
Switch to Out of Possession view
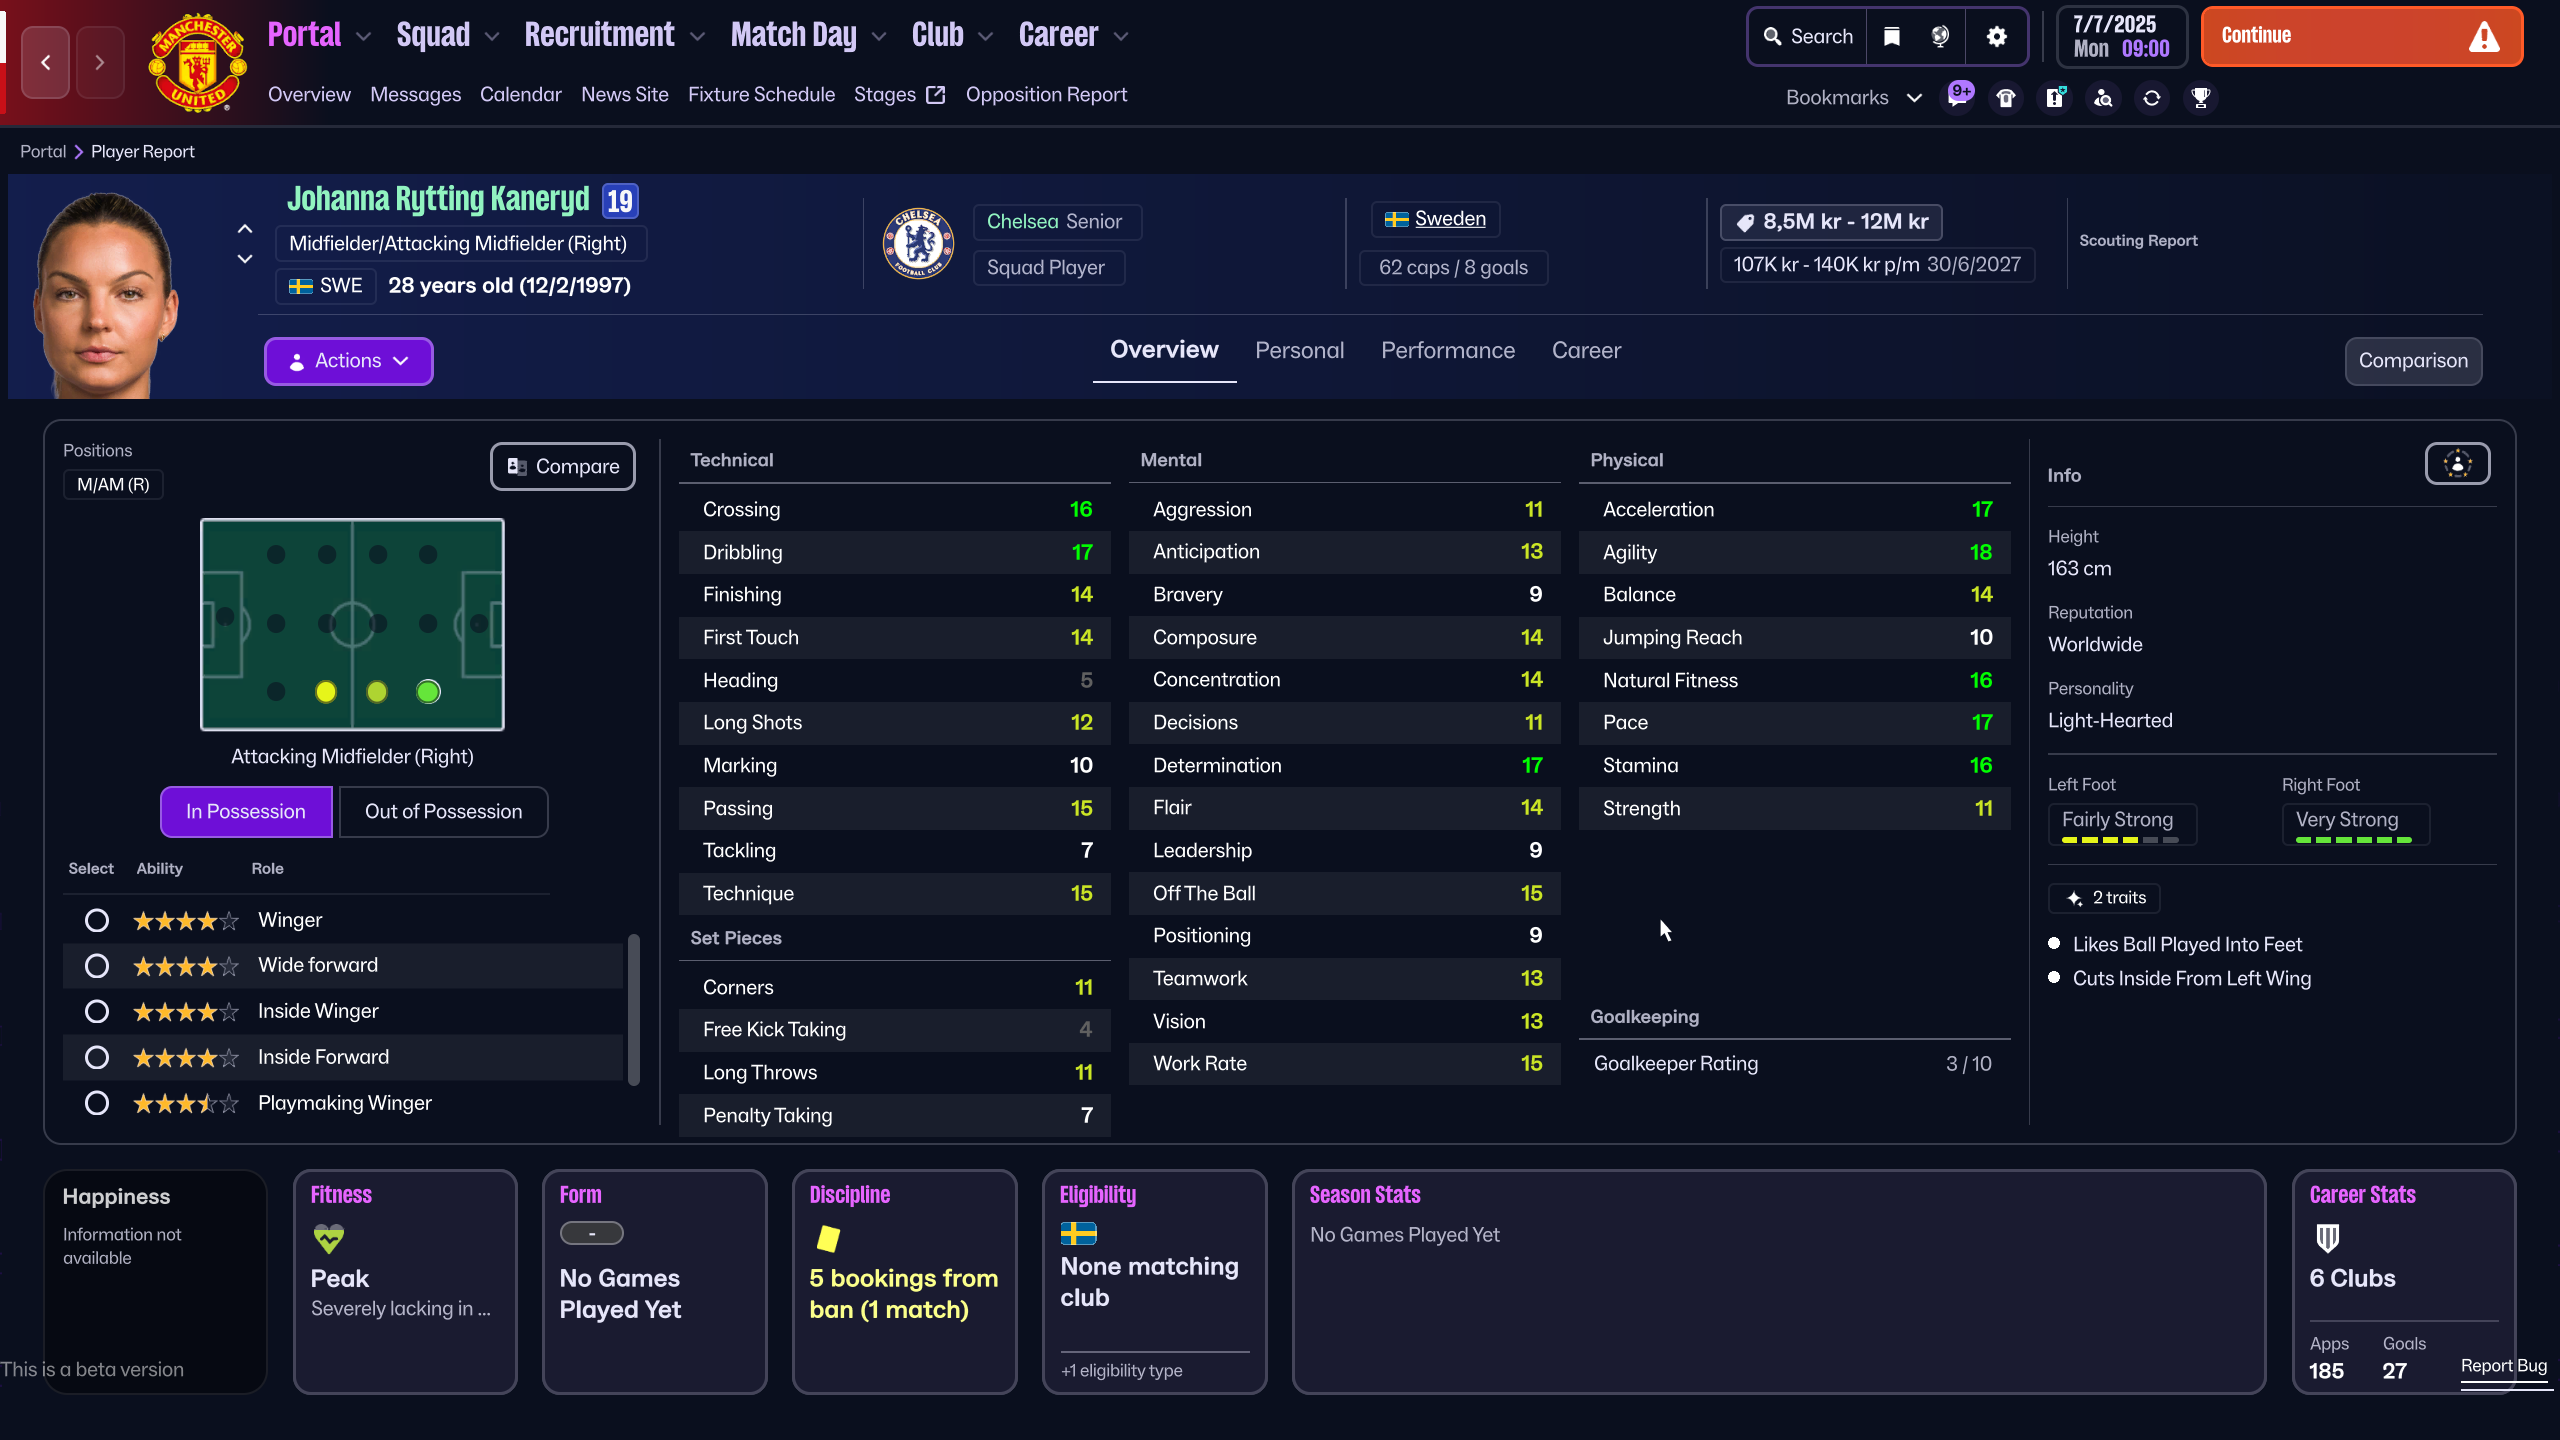click(x=443, y=811)
